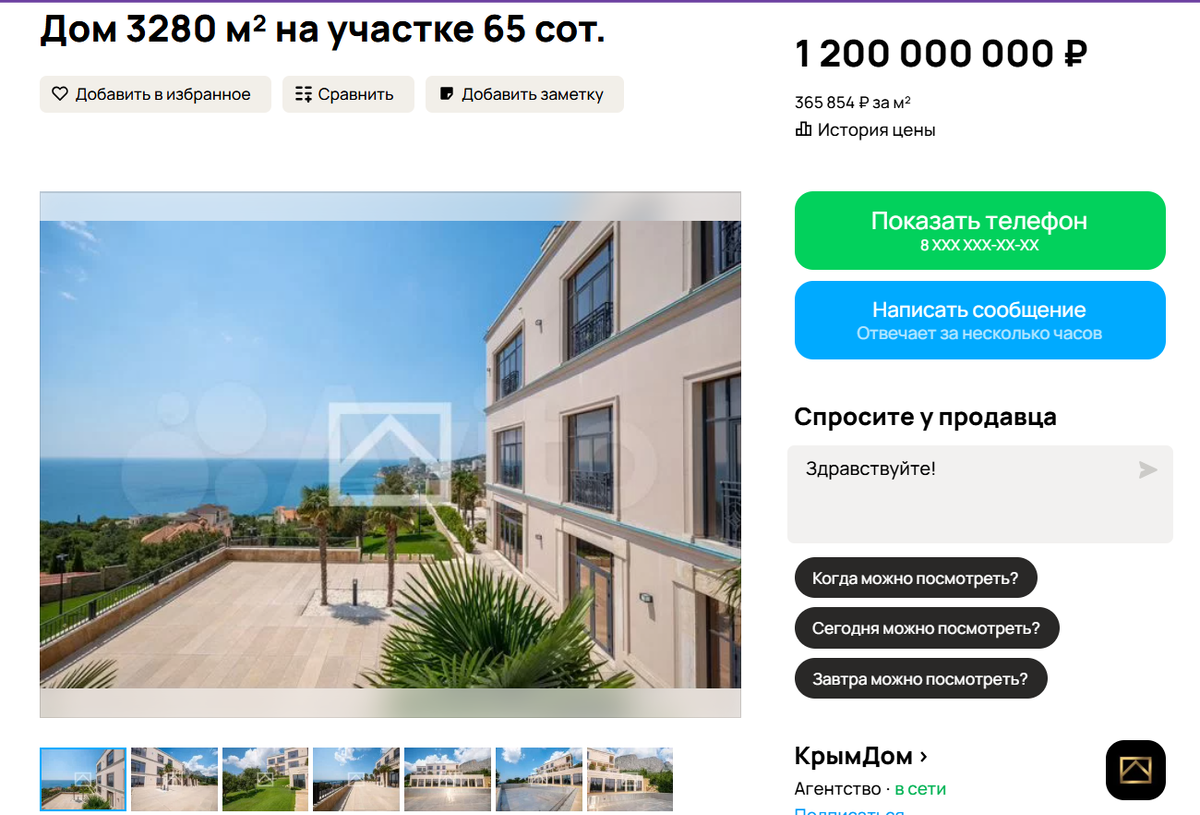Click the note icon in Добавить заметку
The image size is (1200, 815).
coord(447,94)
